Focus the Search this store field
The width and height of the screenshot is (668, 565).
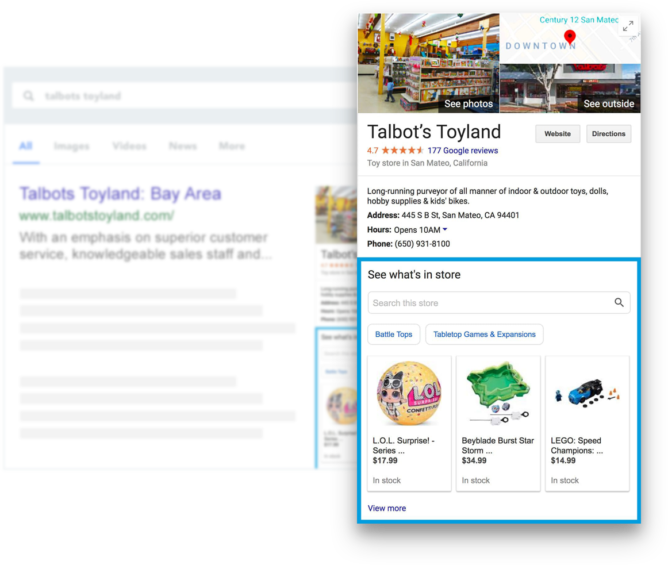click(x=499, y=303)
